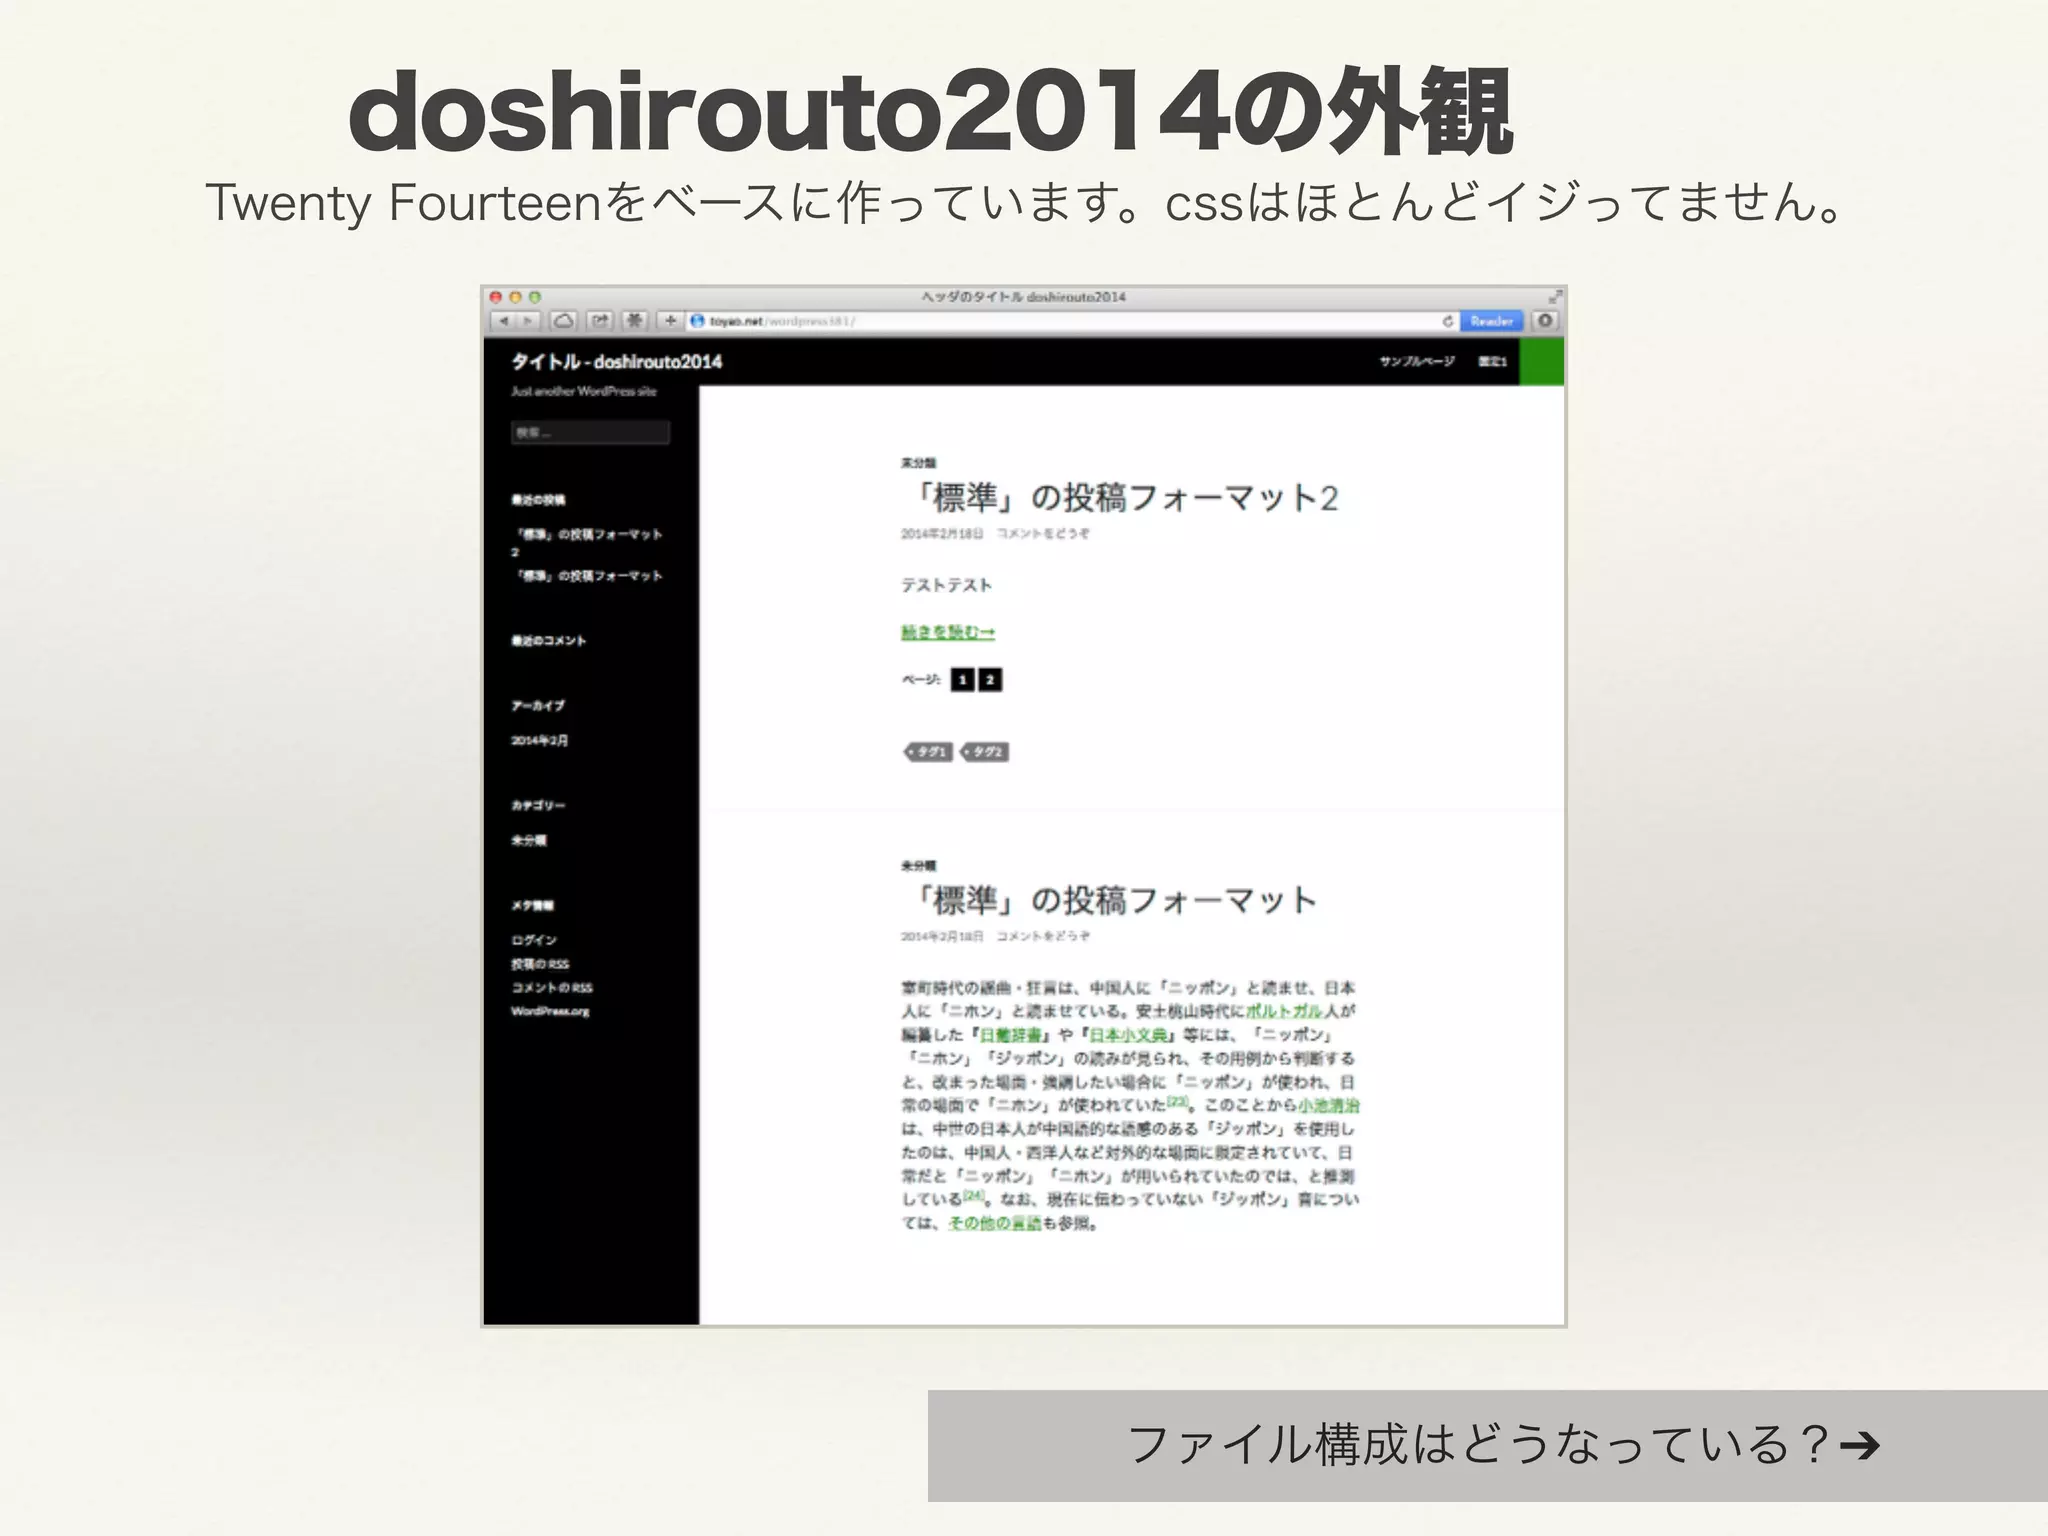Screen dimensions: 2048x1536
Task: Click the sidebar search box
Action: (x=590, y=432)
